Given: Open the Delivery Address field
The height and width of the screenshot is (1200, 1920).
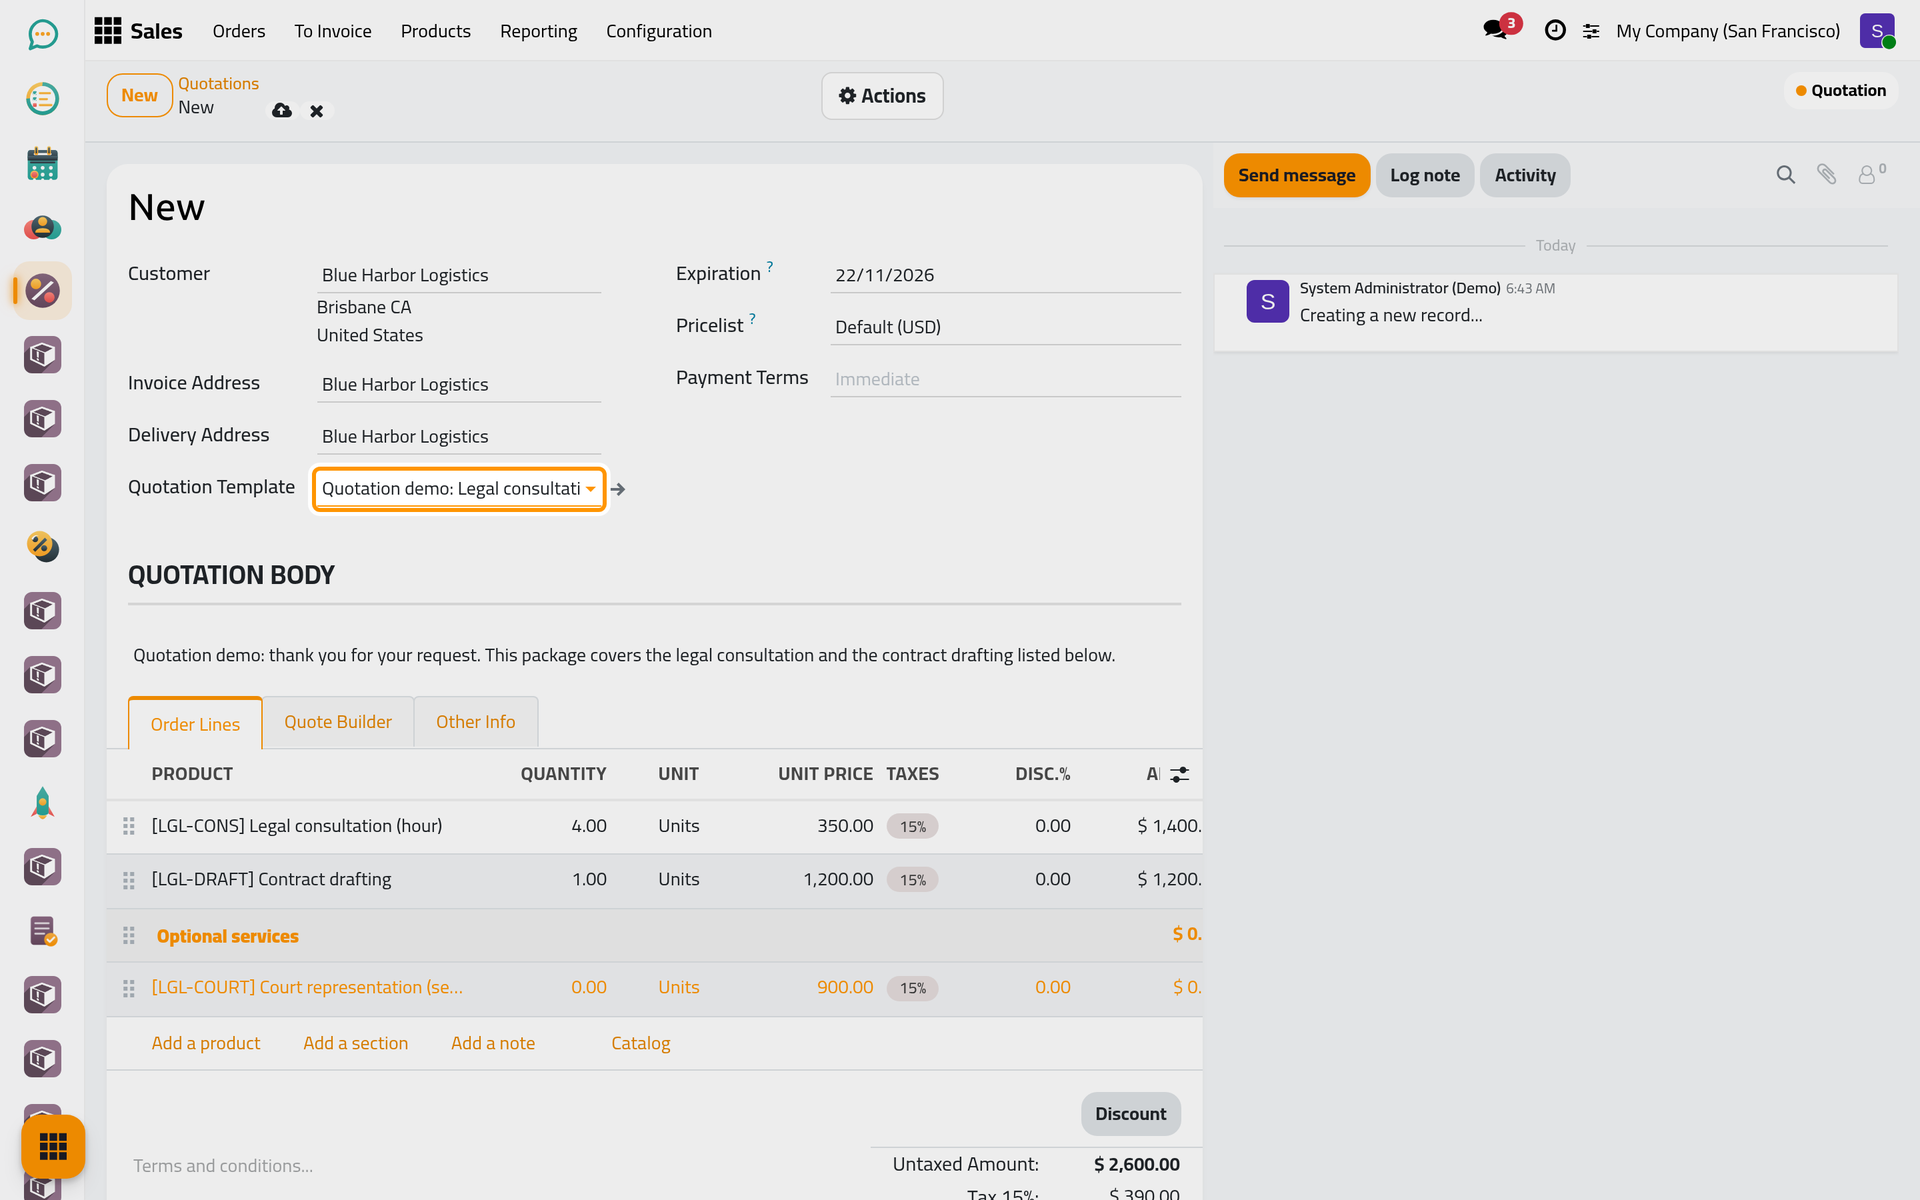Looking at the screenshot, I should coord(459,436).
